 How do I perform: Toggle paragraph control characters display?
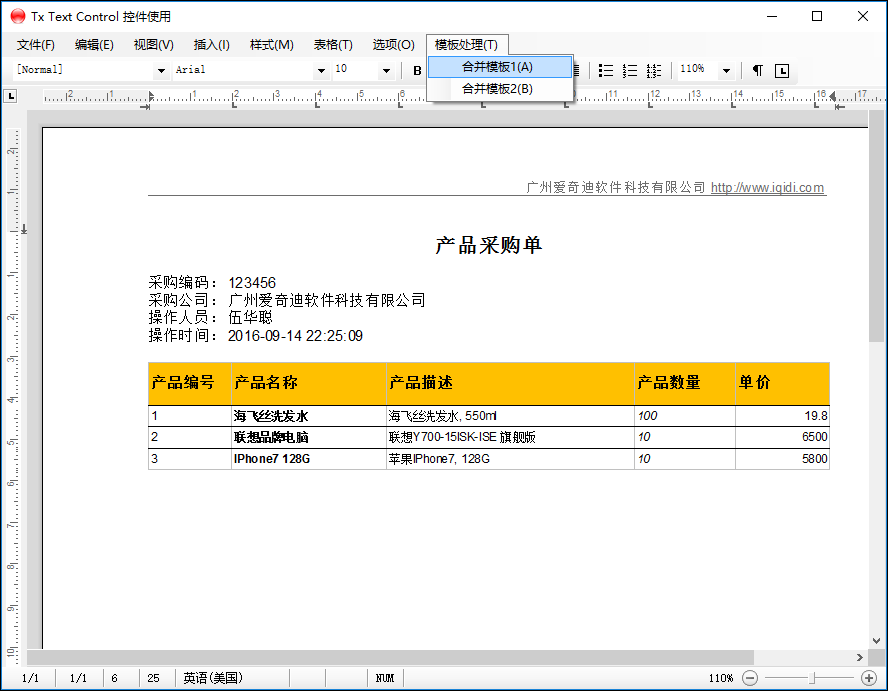click(758, 71)
